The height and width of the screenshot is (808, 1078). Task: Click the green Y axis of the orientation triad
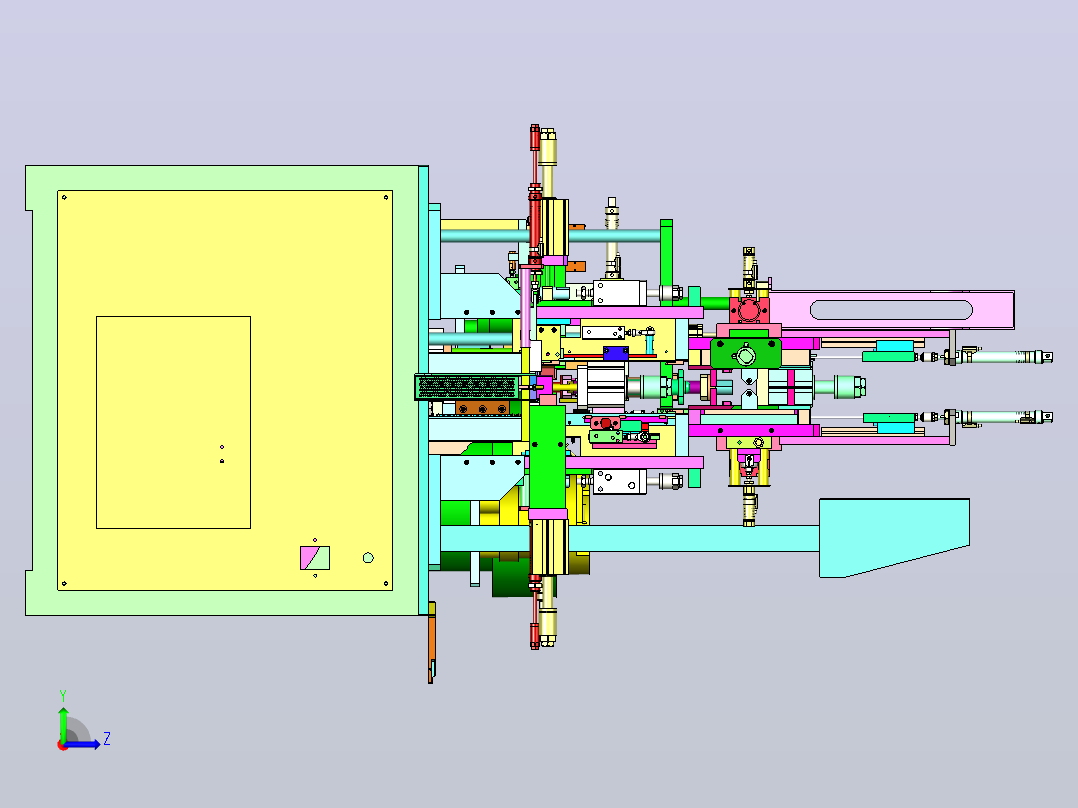coord(63,723)
